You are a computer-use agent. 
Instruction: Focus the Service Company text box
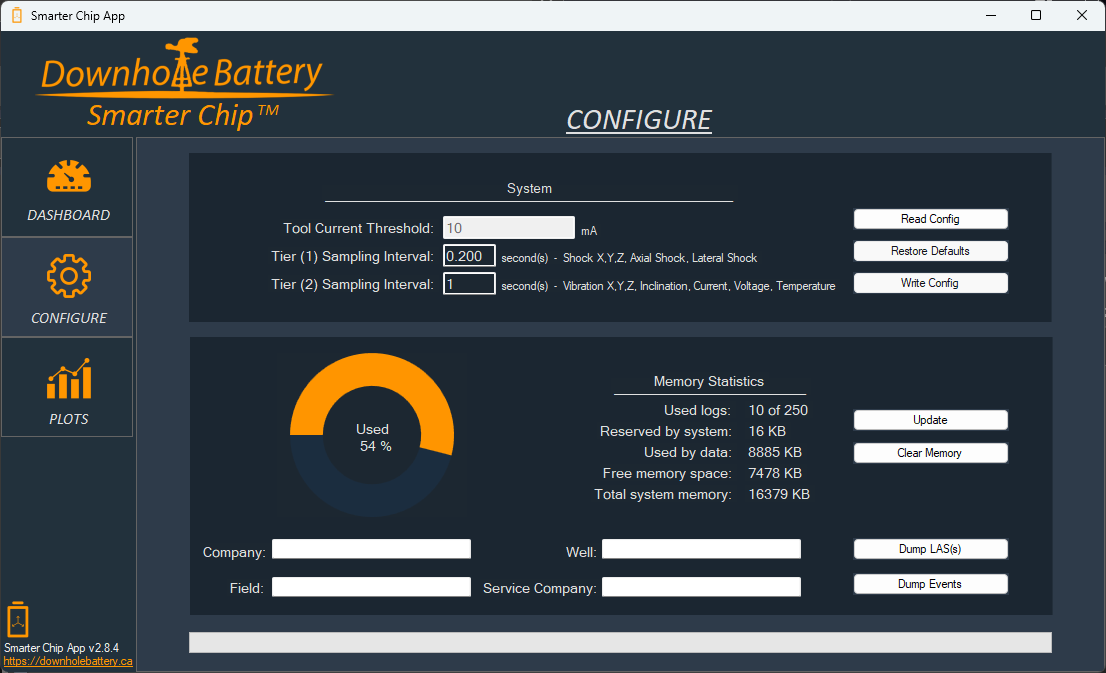(701, 587)
